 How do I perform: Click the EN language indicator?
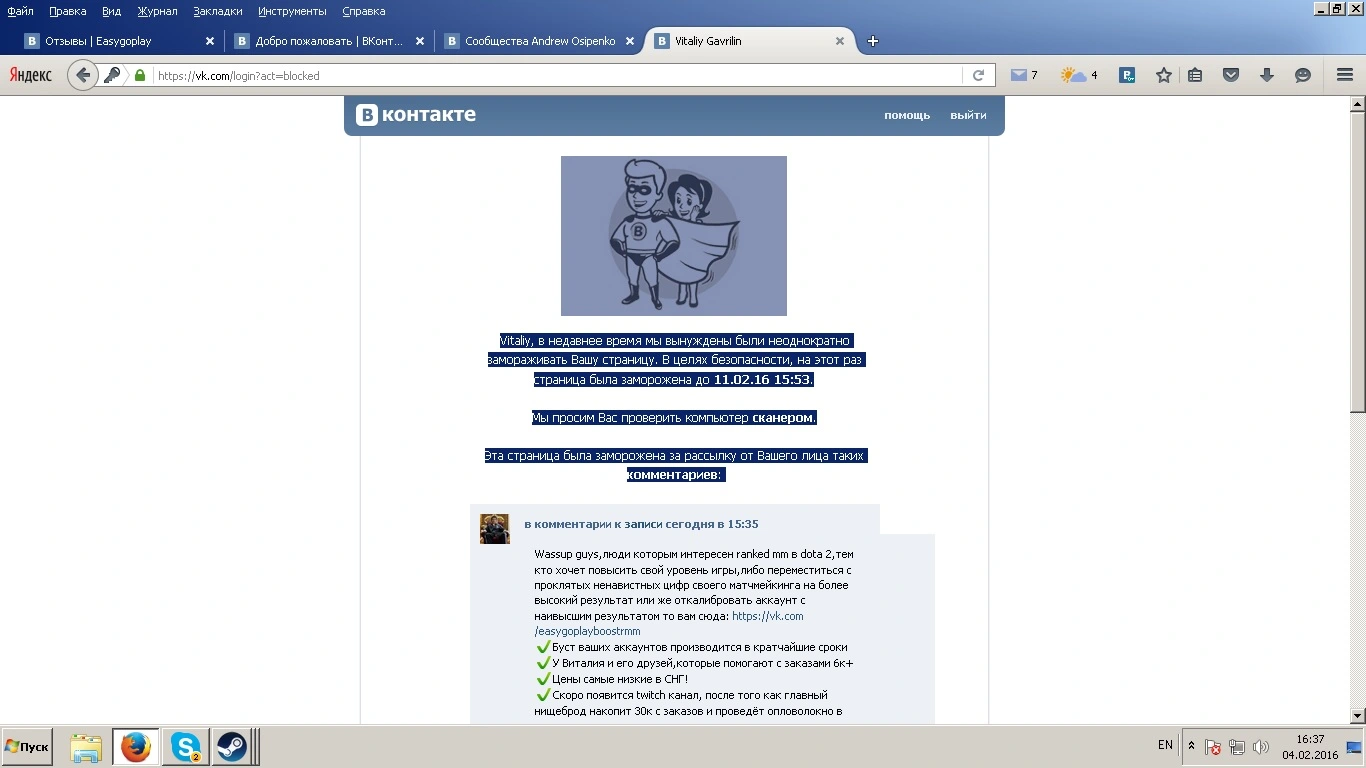click(x=1165, y=745)
